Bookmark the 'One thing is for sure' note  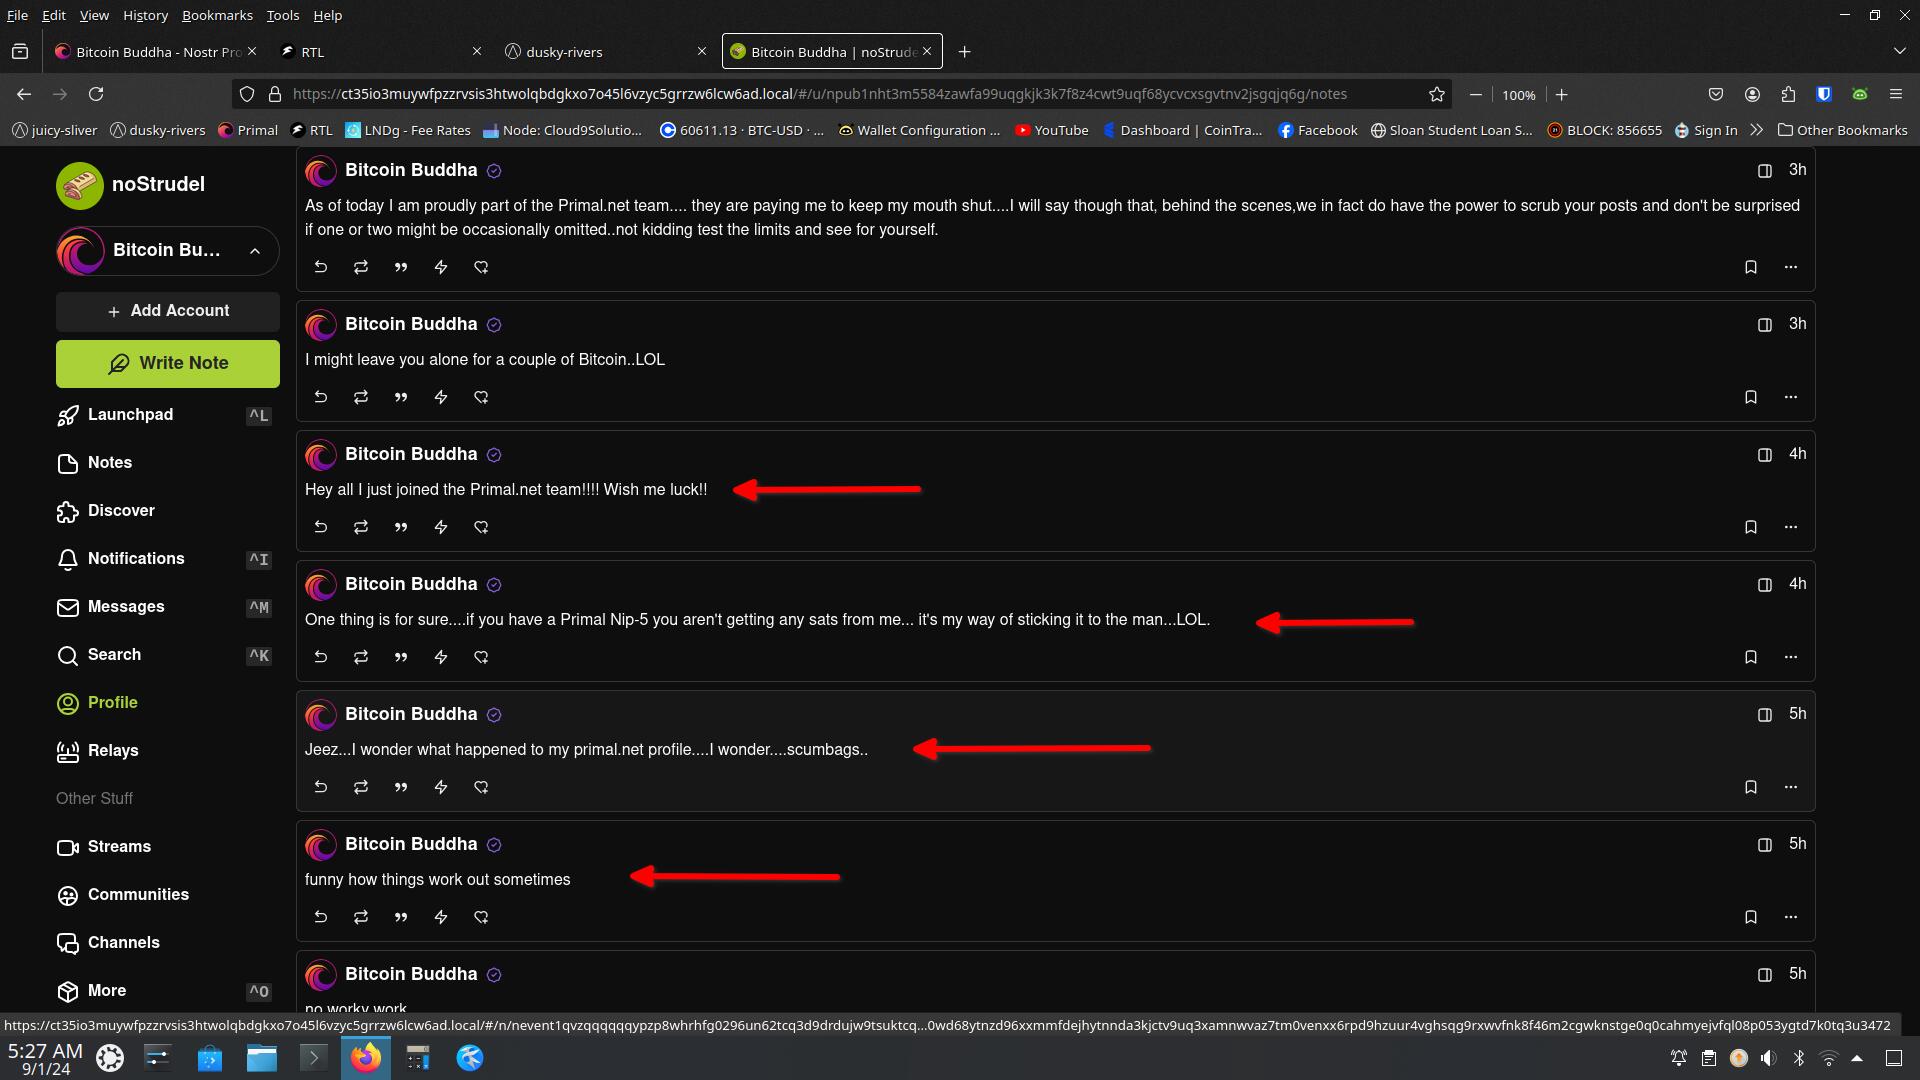[1751, 657]
